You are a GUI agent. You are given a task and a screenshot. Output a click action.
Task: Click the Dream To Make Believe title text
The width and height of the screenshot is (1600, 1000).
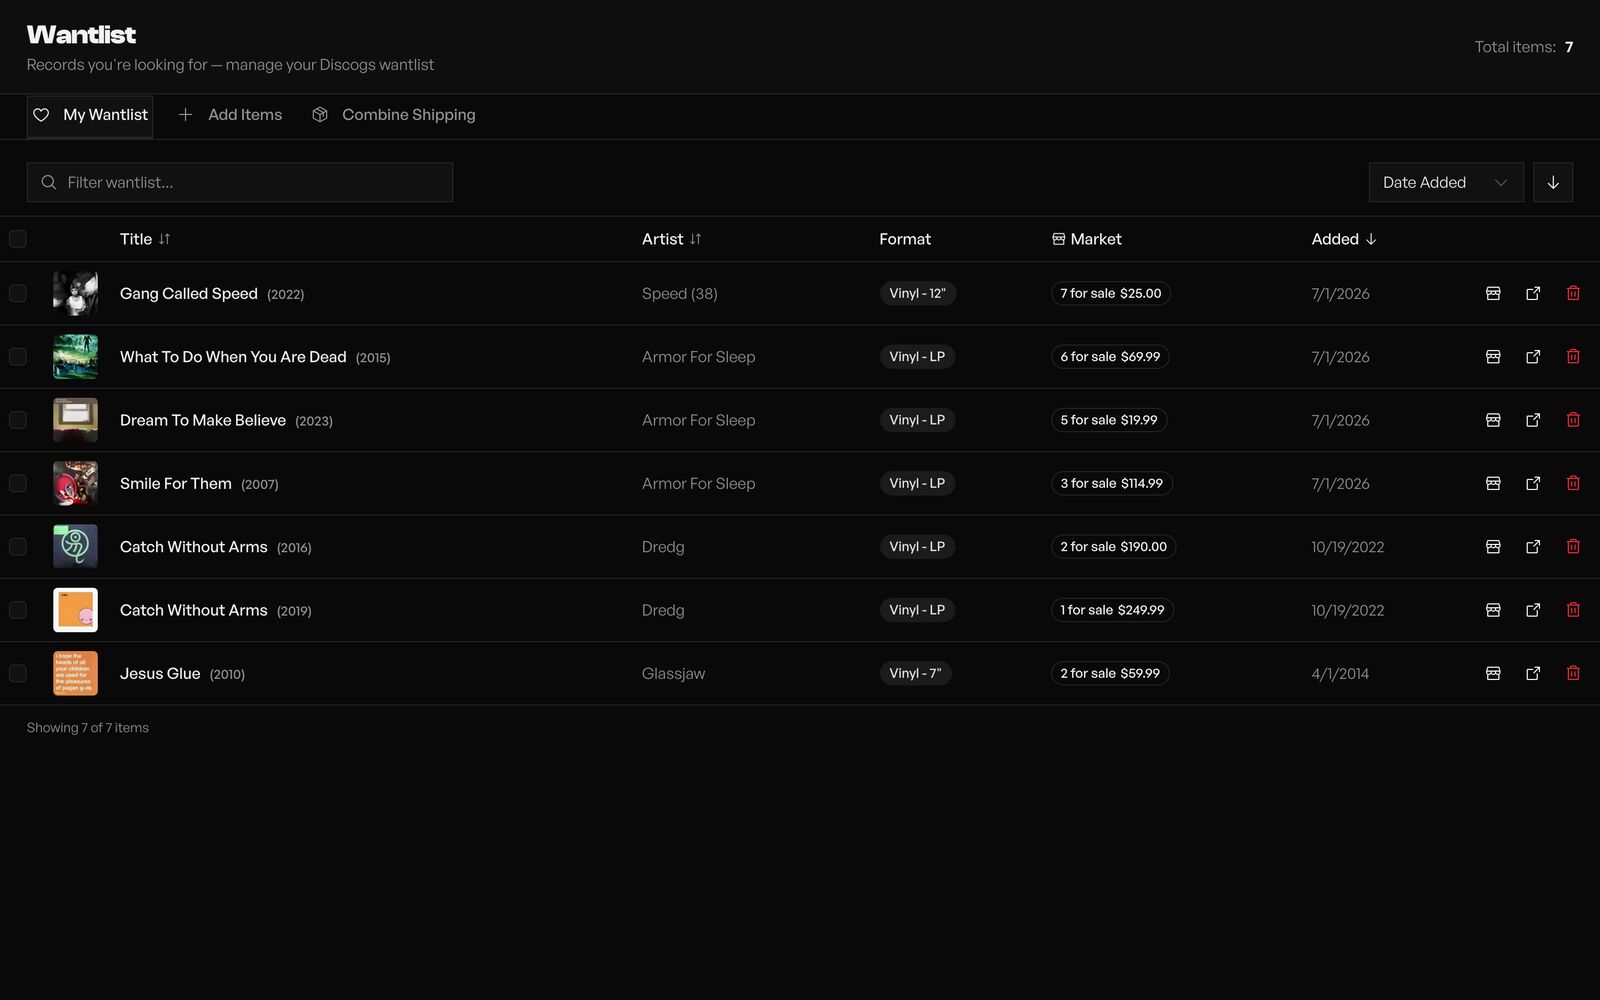[x=203, y=420]
